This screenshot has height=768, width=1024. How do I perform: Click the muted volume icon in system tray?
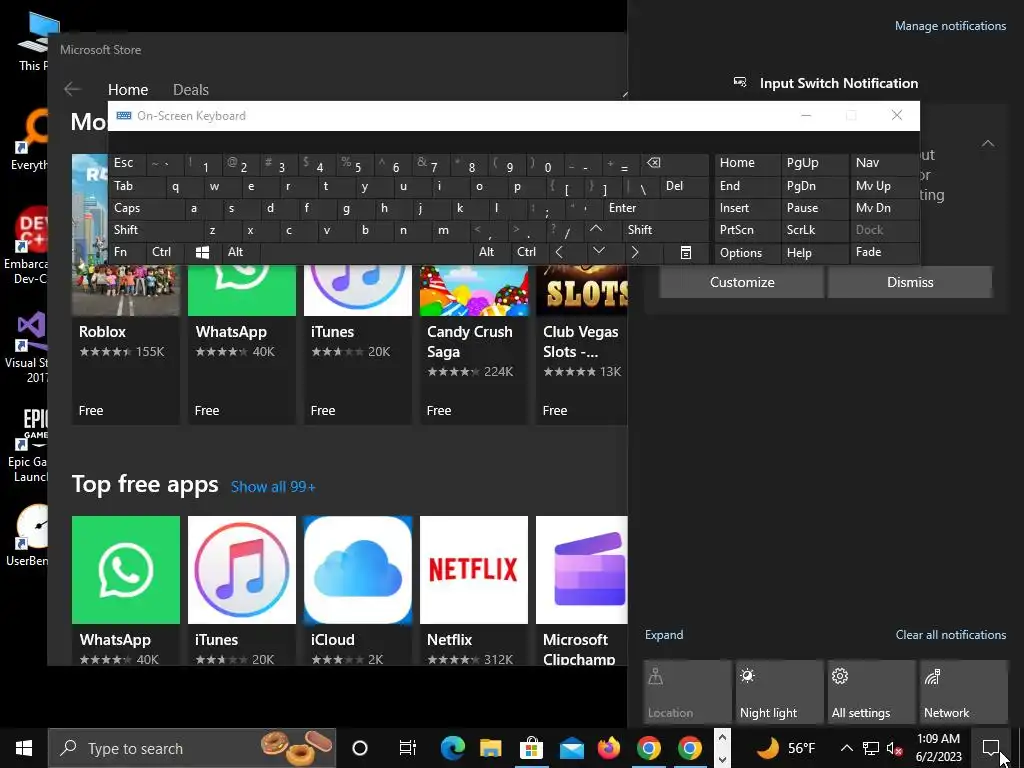(894, 748)
